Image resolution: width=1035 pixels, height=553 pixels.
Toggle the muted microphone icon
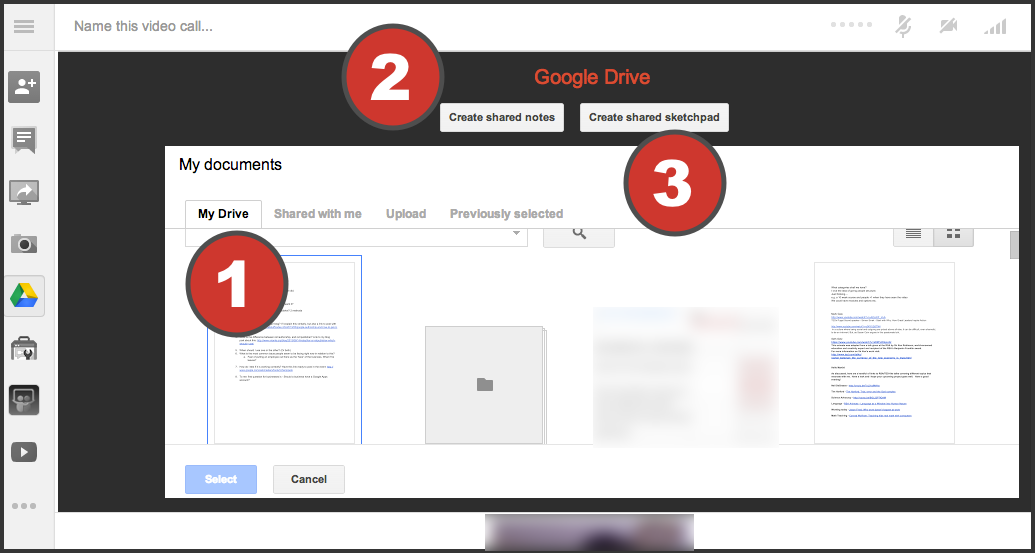904,26
